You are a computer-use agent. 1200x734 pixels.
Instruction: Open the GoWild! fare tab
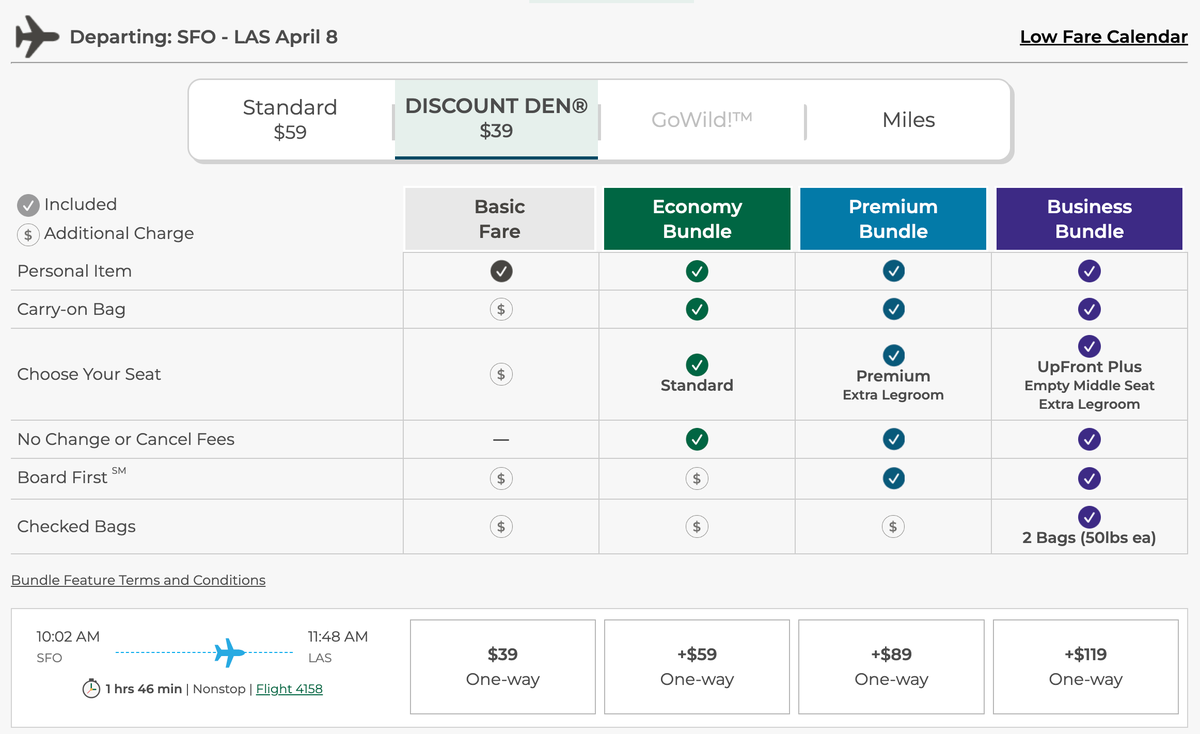click(703, 120)
